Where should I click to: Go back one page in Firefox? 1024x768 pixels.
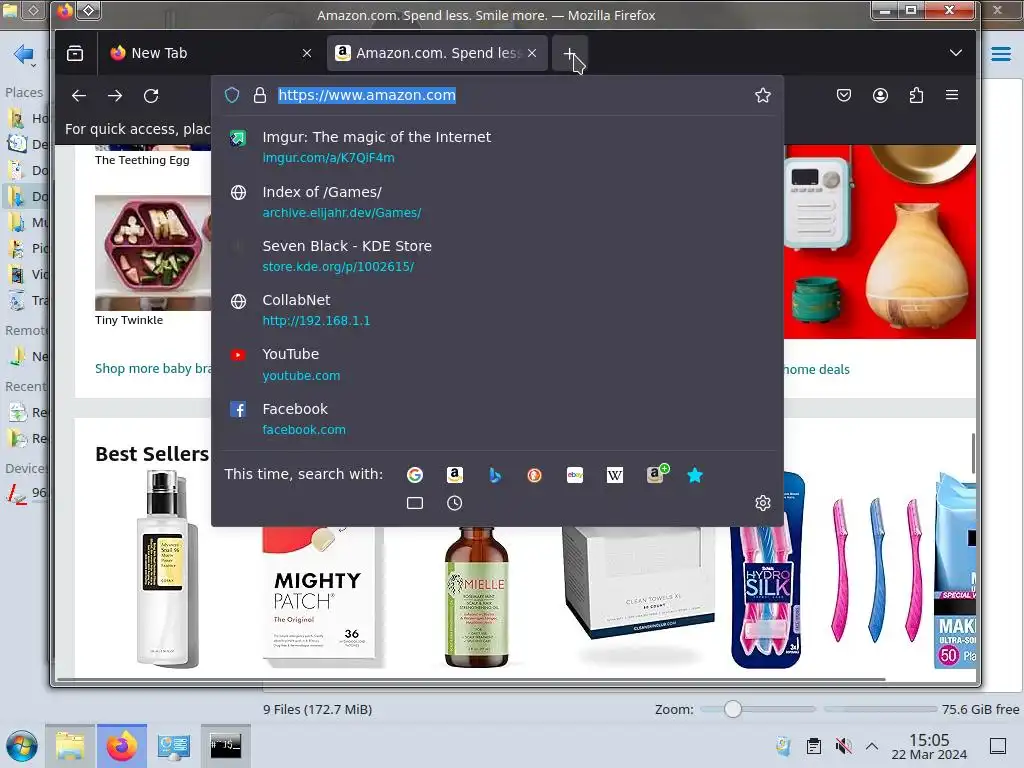79,96
